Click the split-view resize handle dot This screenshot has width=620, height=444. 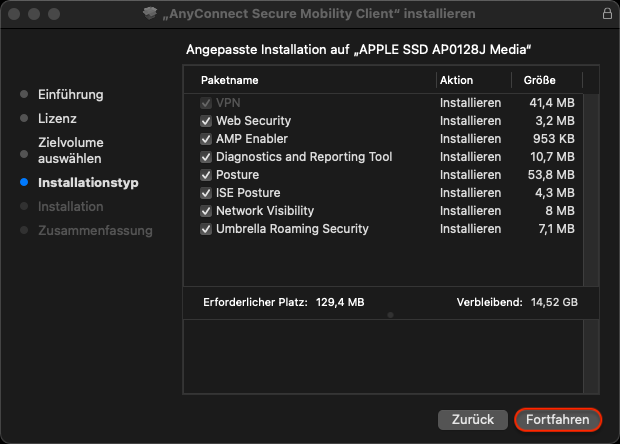(x=390, y=315)
